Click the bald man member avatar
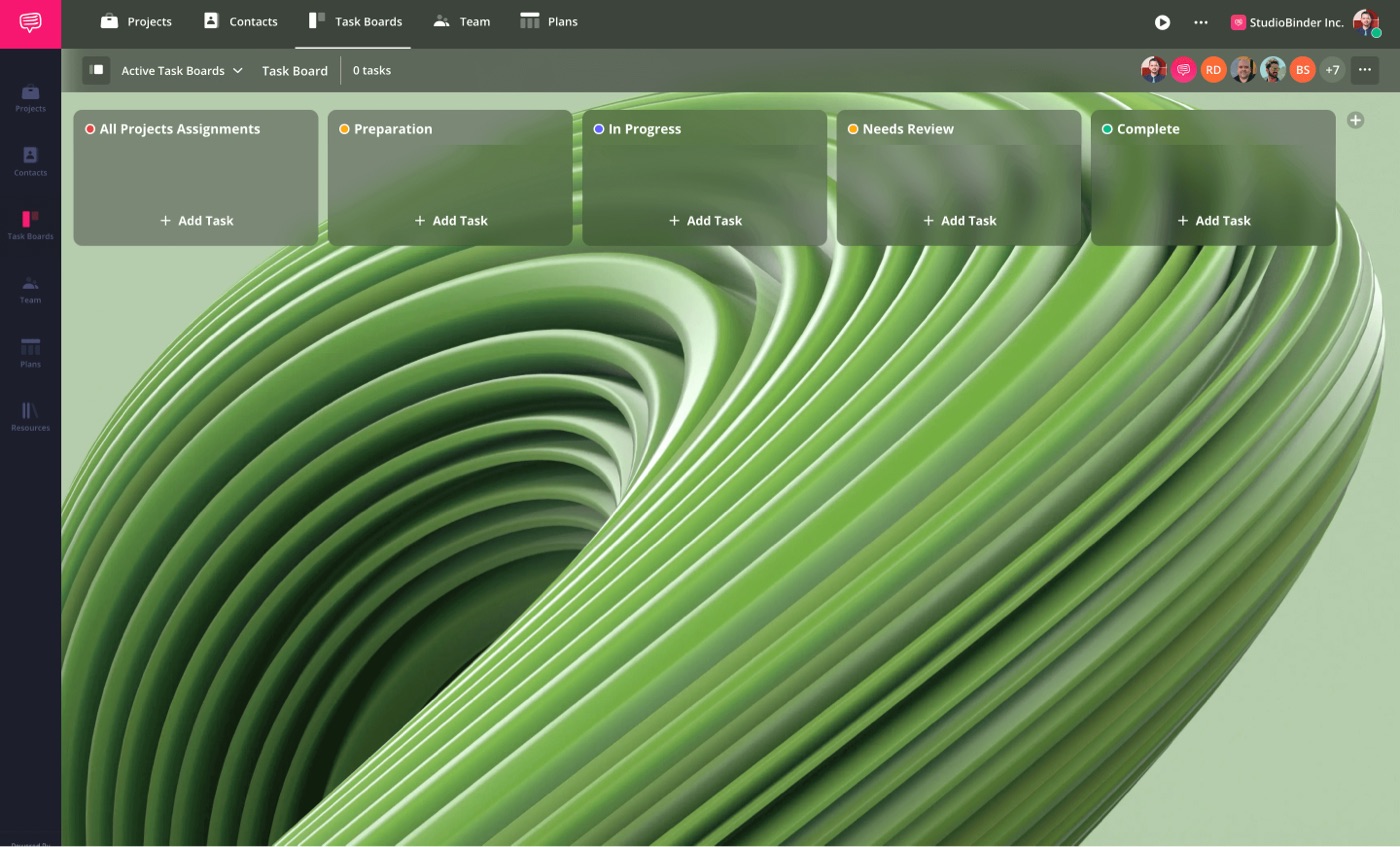1400x847 pixels. (1243, 70)
